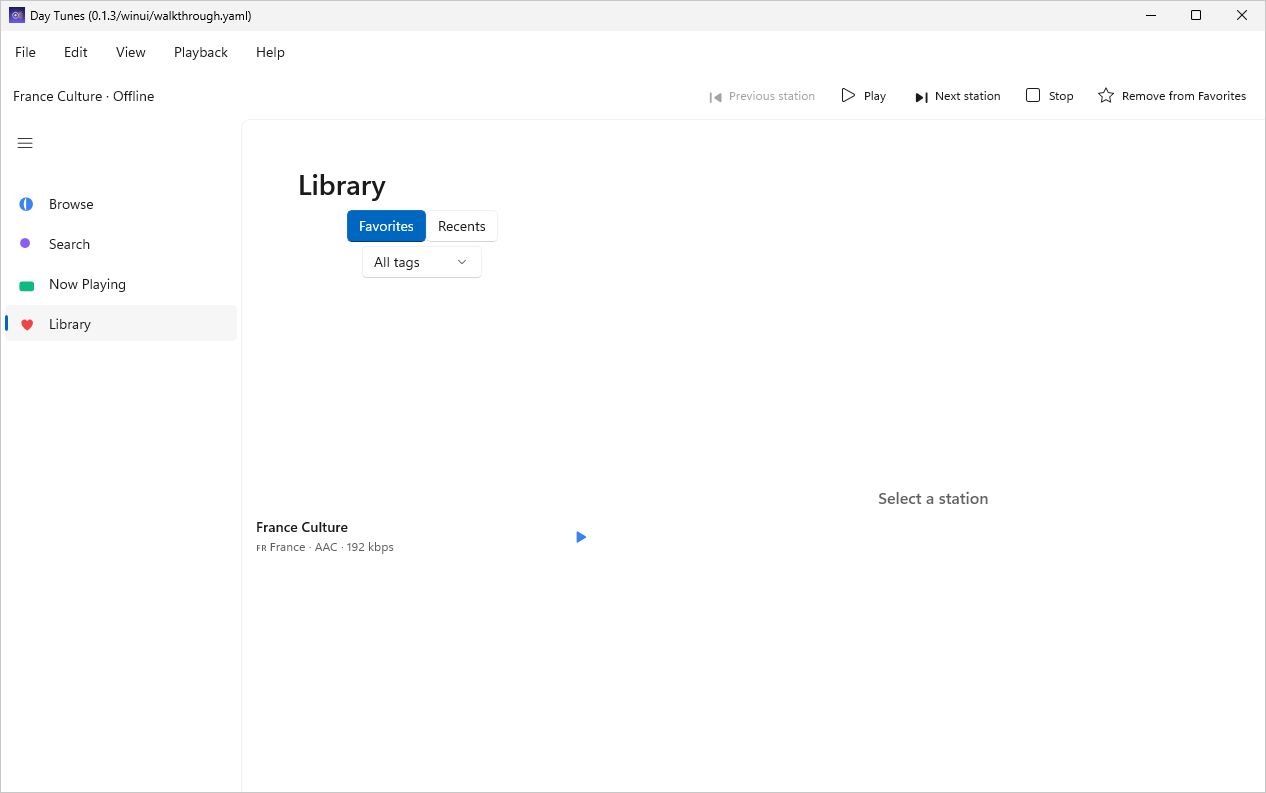Open the Playback menu
Viewport: 1266px width, 793px height.
coord(201,52)
